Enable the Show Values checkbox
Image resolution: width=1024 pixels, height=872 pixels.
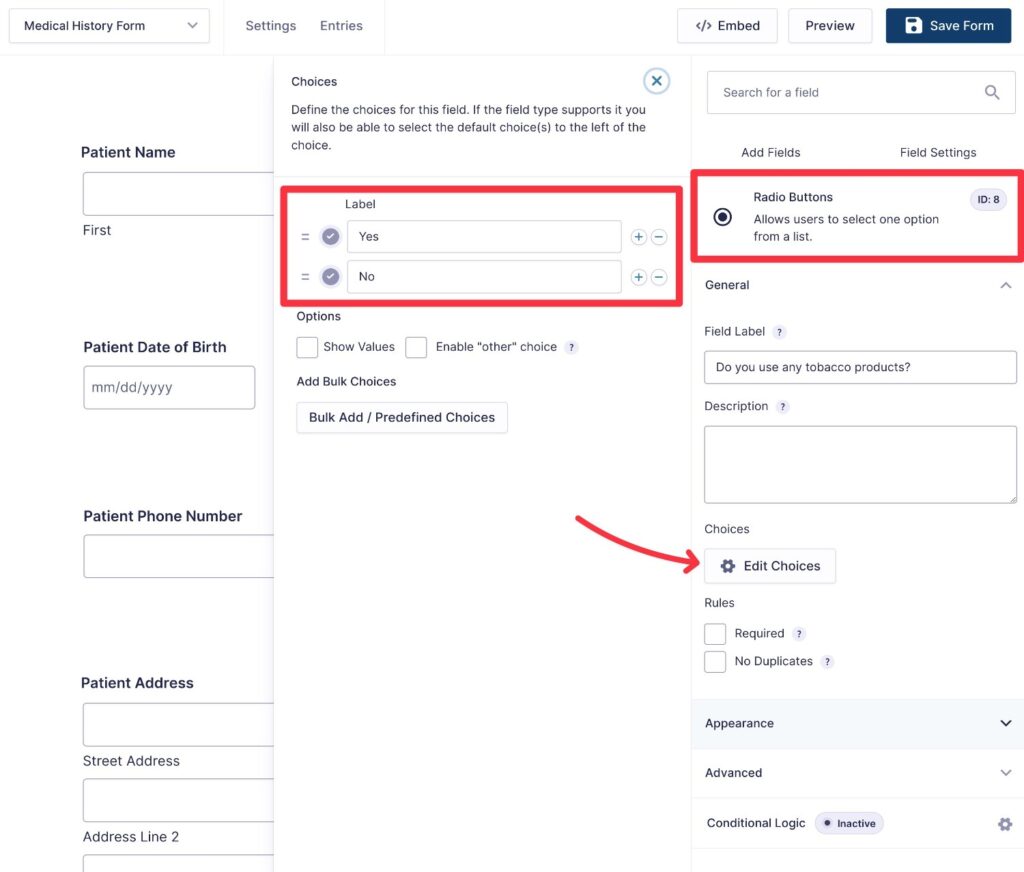[307, 347]
